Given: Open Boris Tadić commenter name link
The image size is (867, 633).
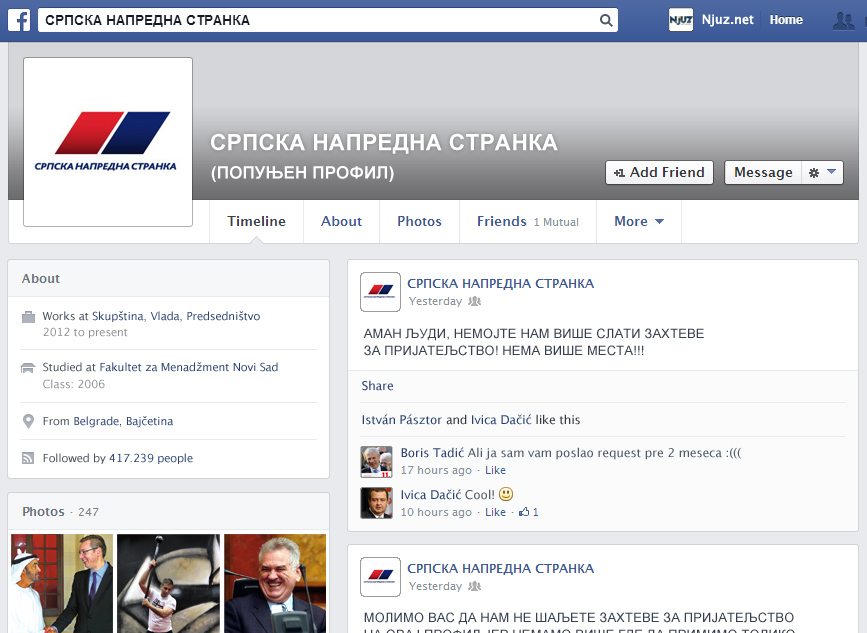Looking at the screenshot, I should pos(432,453).
